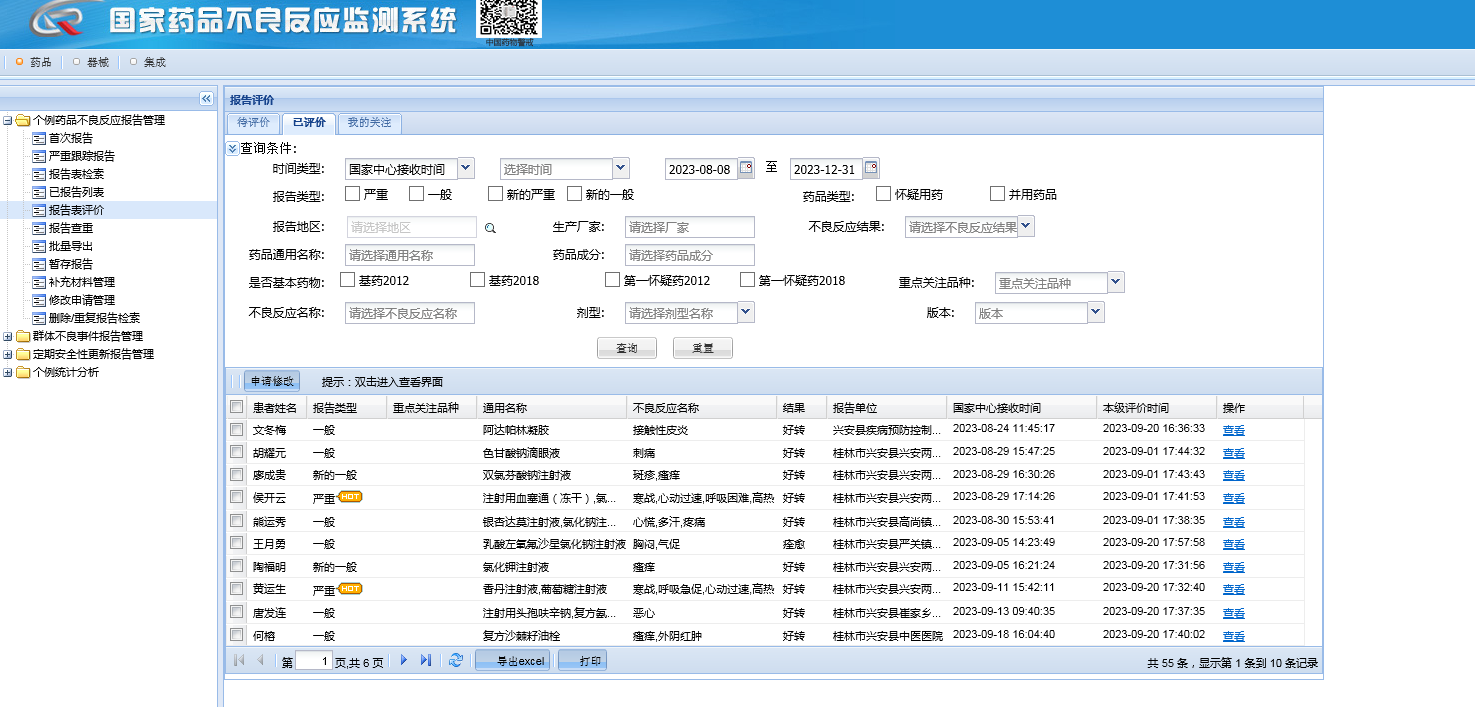Expand 群体不良事件报告管理 tree folder
This screenshot has width=1475, height=707.
(x=8, y=336)
